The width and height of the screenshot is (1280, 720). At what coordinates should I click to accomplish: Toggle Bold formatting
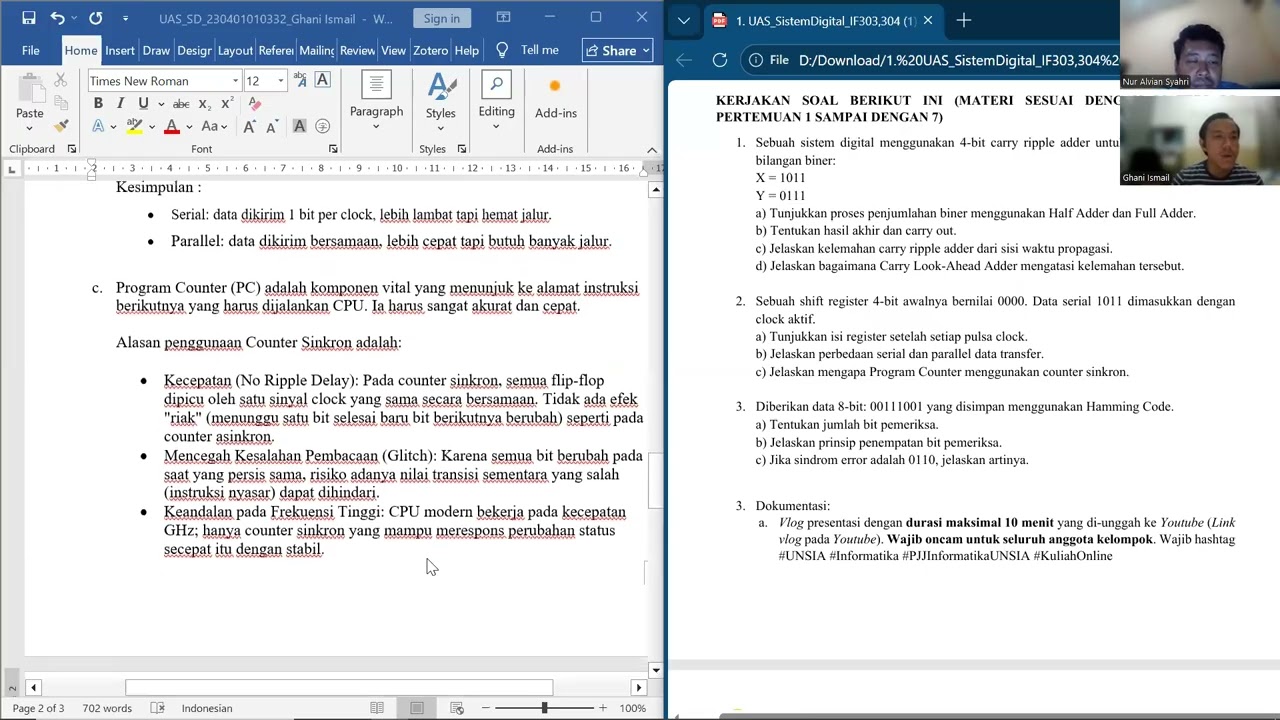98,104
